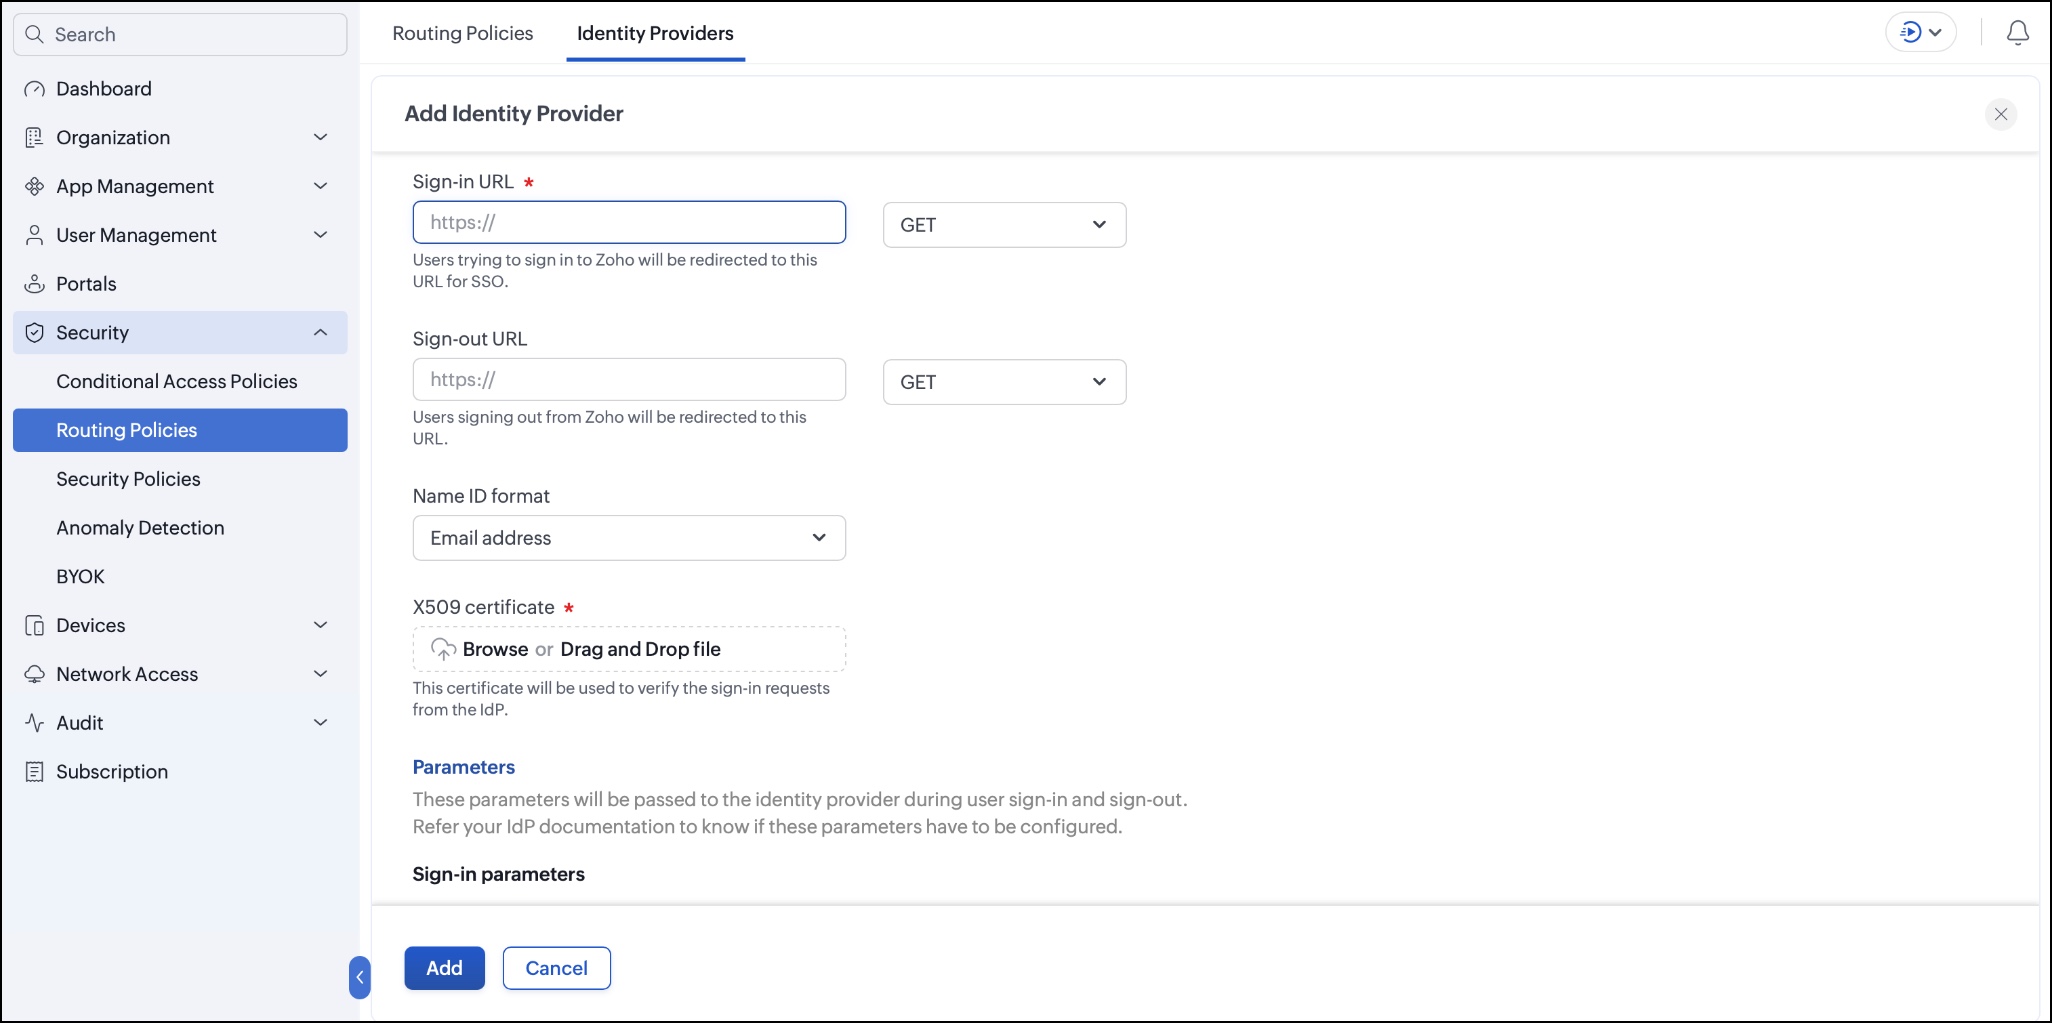Click the search magnifier icon
This screenshot has width=2052, height=1023.
click(34, 34)
